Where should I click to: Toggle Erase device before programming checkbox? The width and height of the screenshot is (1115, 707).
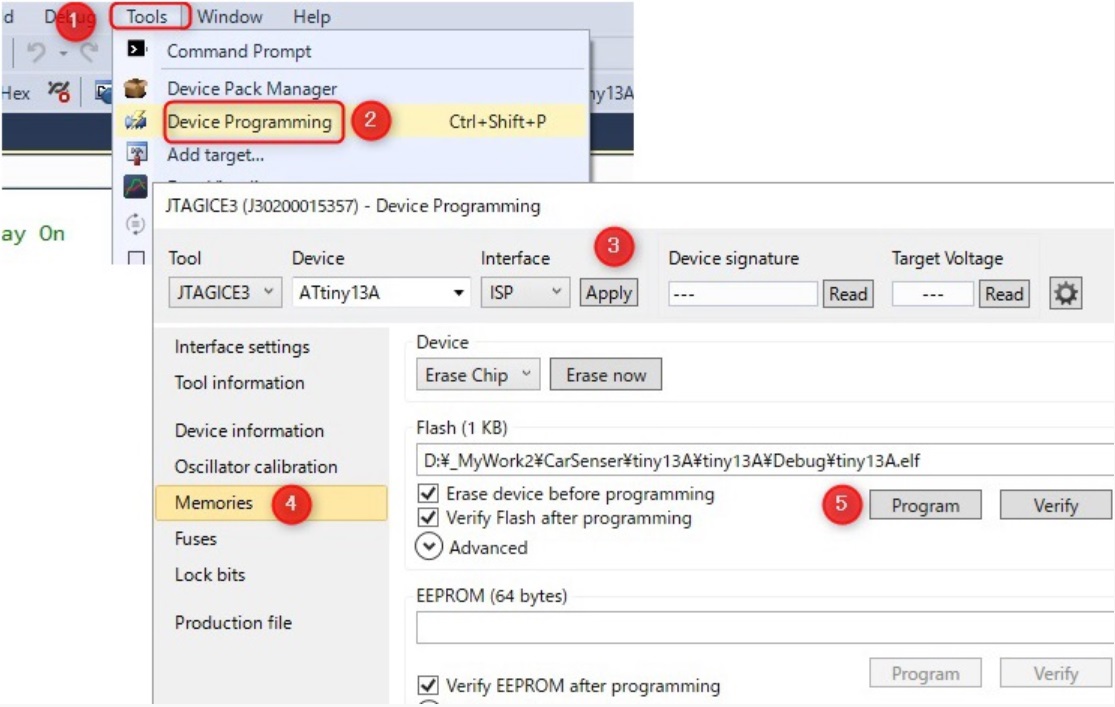(429, 494)
